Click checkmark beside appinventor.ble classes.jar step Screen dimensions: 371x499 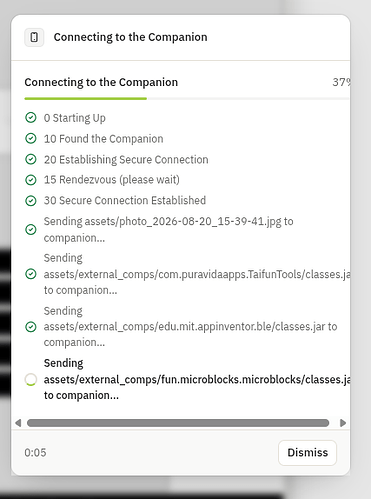pos(31,327)
